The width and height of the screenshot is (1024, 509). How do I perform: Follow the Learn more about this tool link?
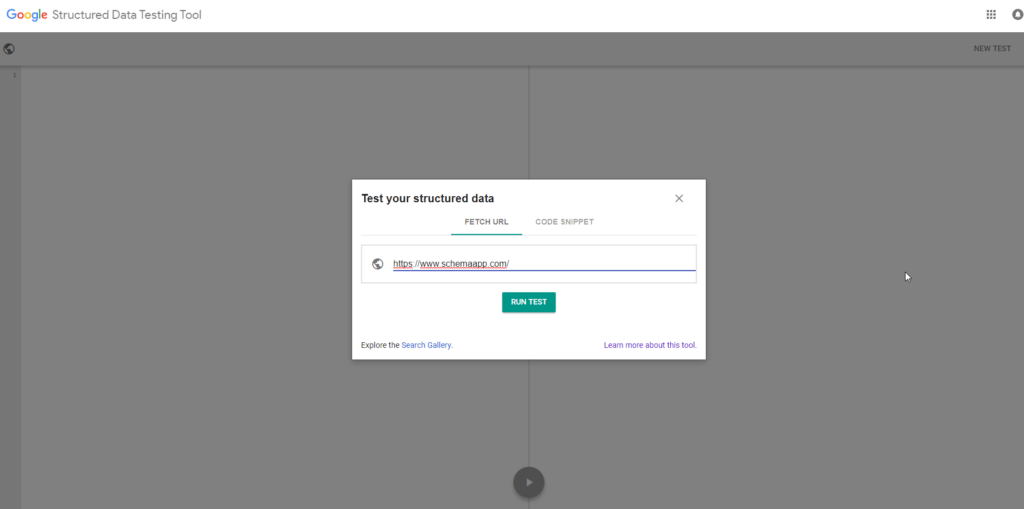[649, 345]
